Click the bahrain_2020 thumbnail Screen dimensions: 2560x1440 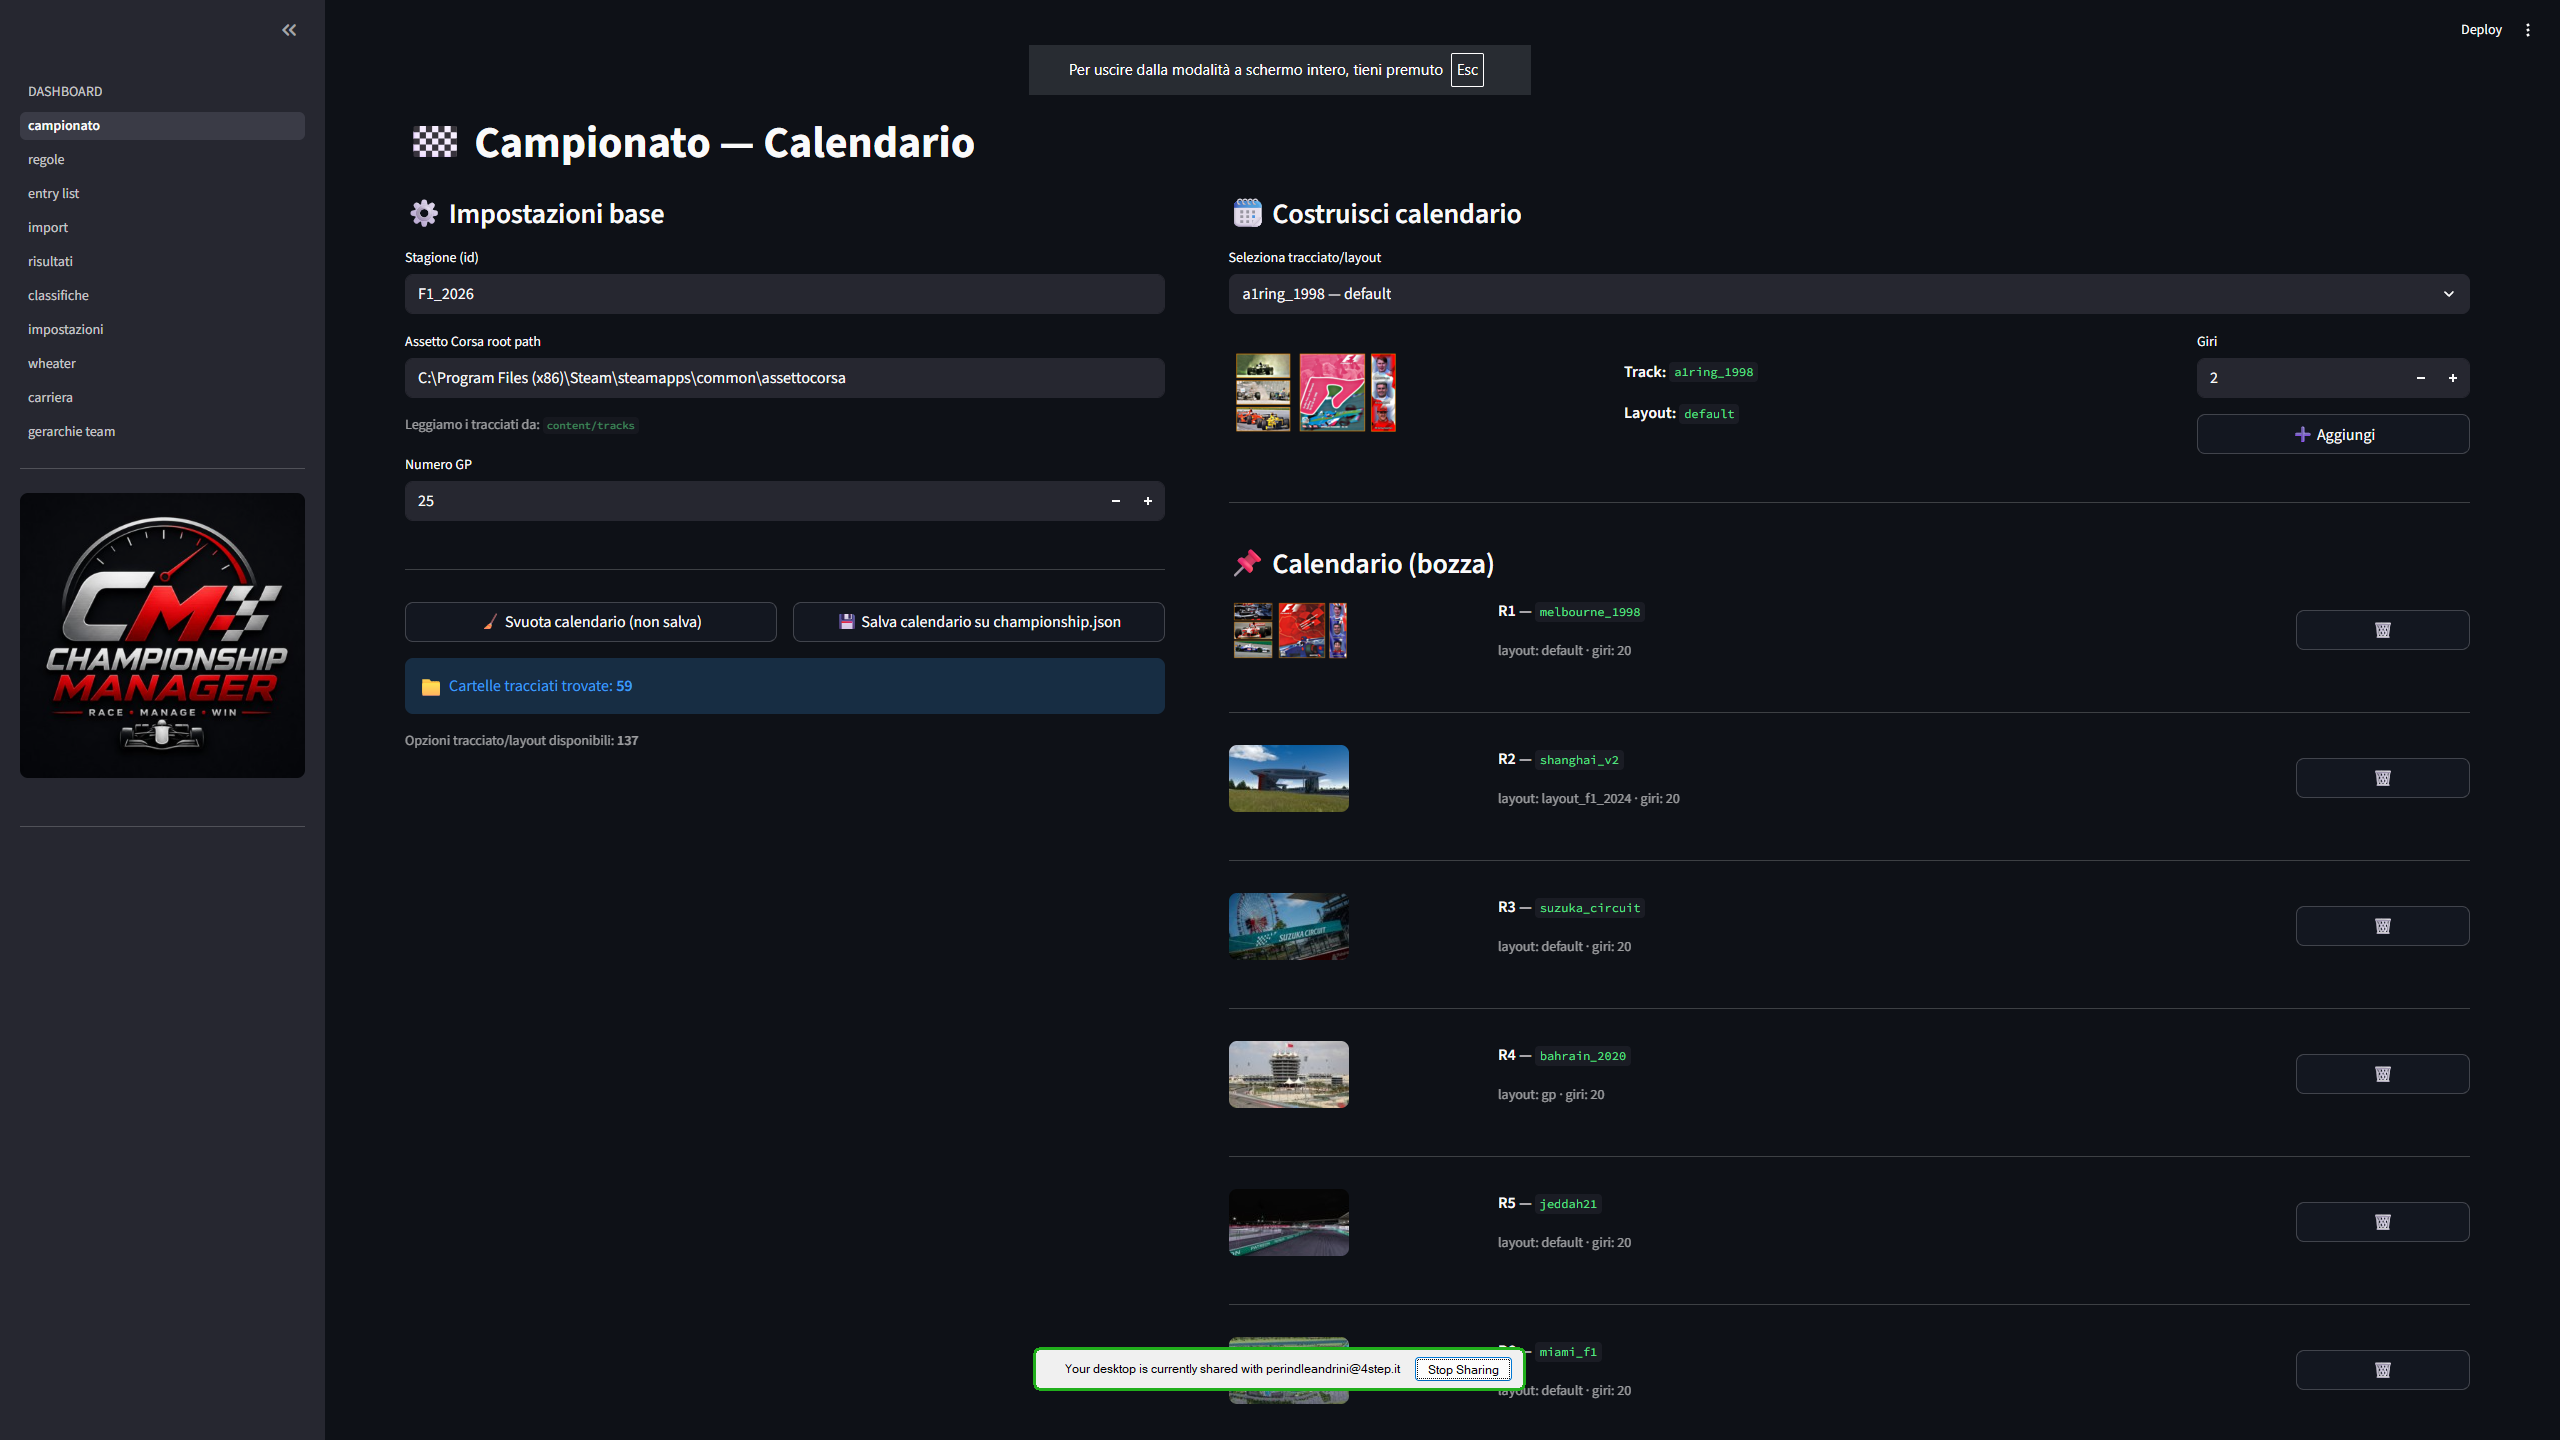coord(1289,1074)
